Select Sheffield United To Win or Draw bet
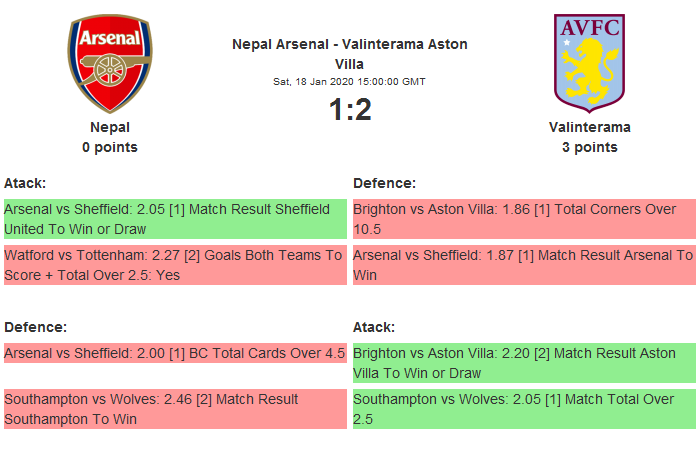This screenshot has height=460, width=700. pos(175,219)
